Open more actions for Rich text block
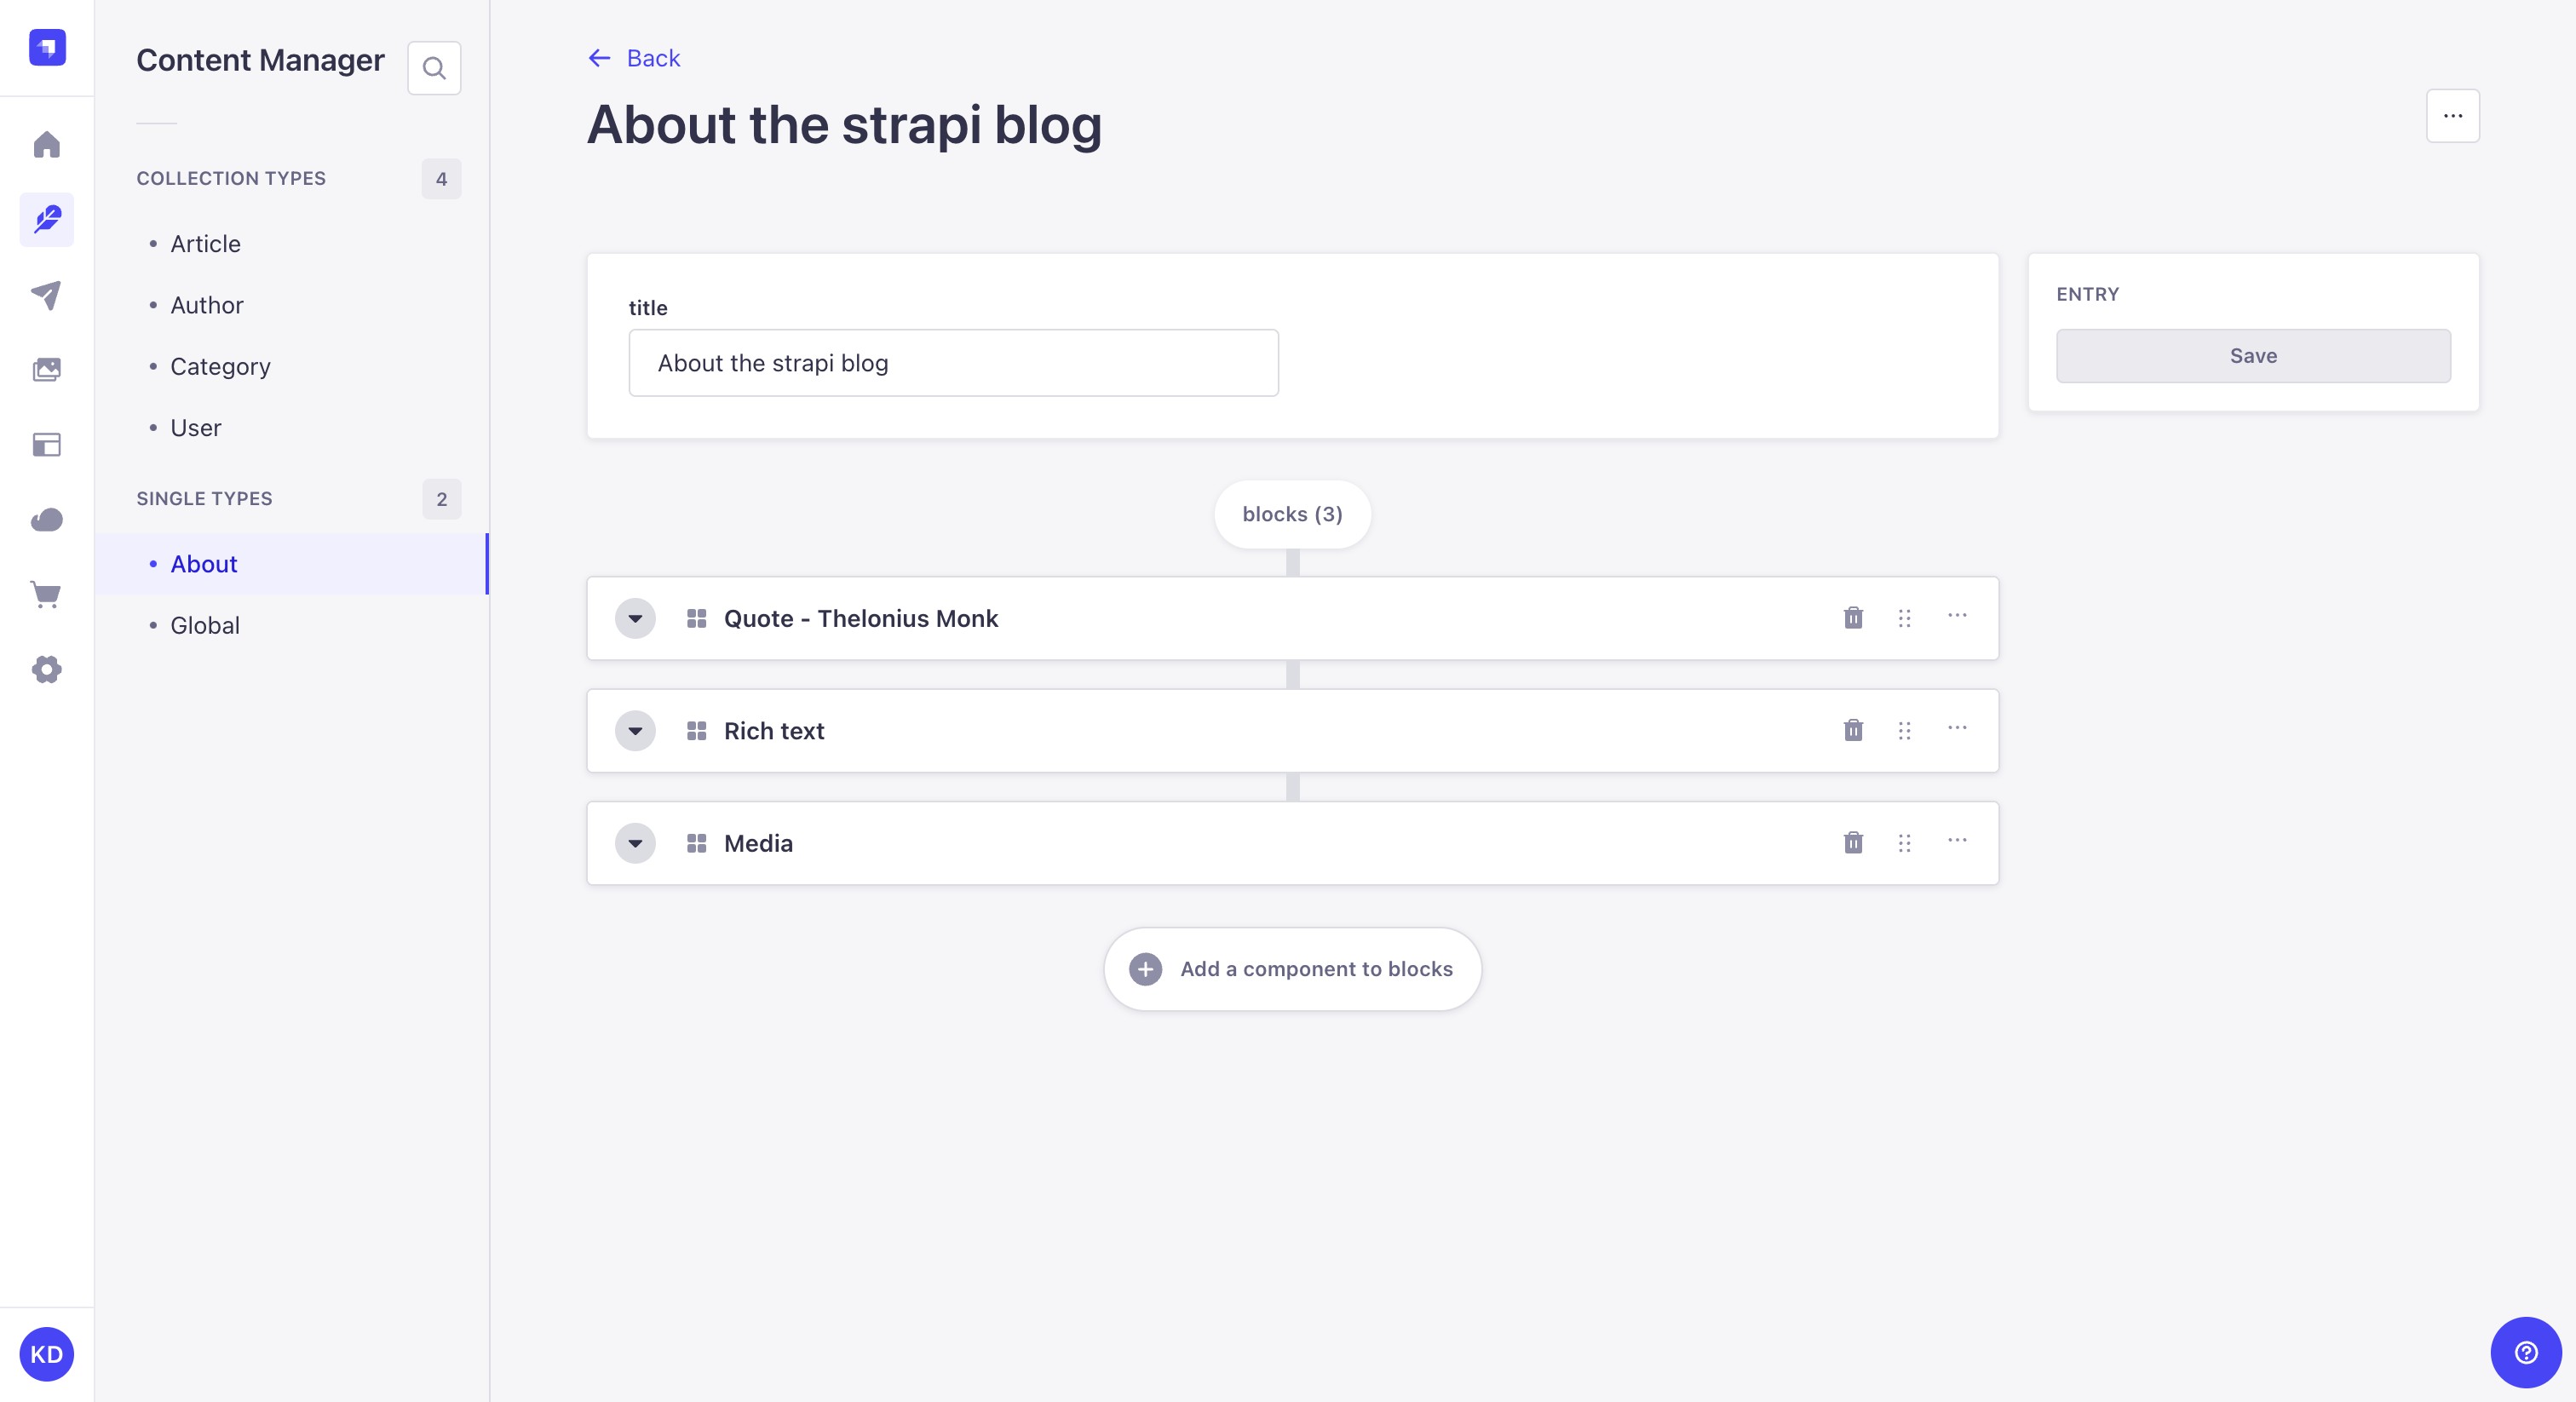 tap(1957, 729)
